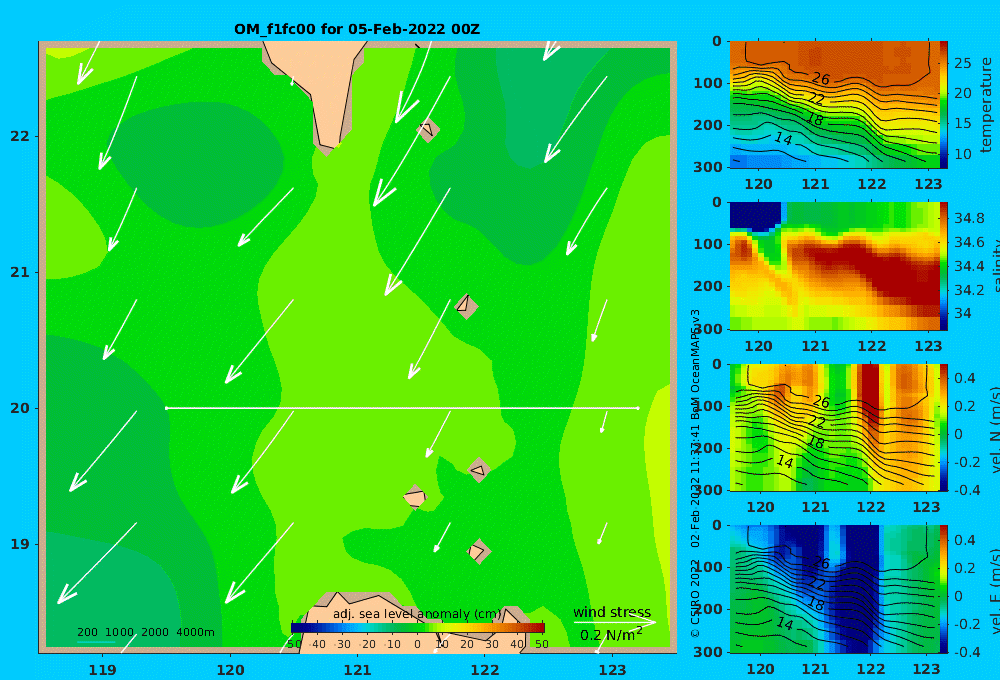
Task: Click the salinity colorbar scale
Action: pyautogui.click(x=944, y=266)
